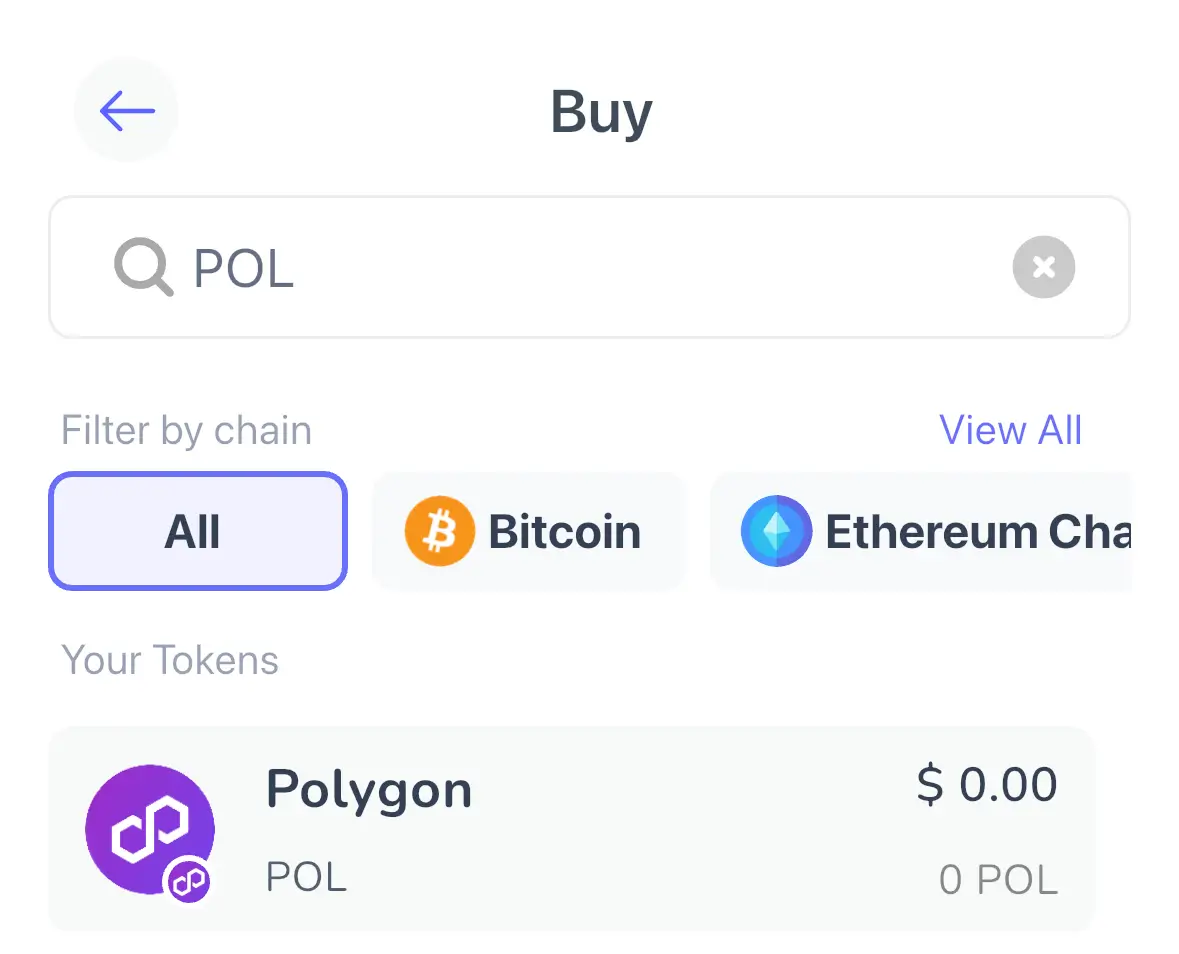
Task: Select the All chain filter
Action: pyautogui.click(x=197, y=531)
